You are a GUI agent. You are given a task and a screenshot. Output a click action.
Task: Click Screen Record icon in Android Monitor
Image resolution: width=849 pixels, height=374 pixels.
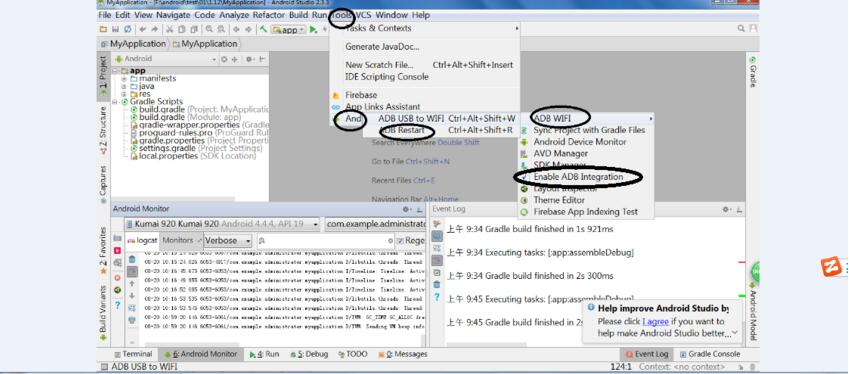click(117, 251)
